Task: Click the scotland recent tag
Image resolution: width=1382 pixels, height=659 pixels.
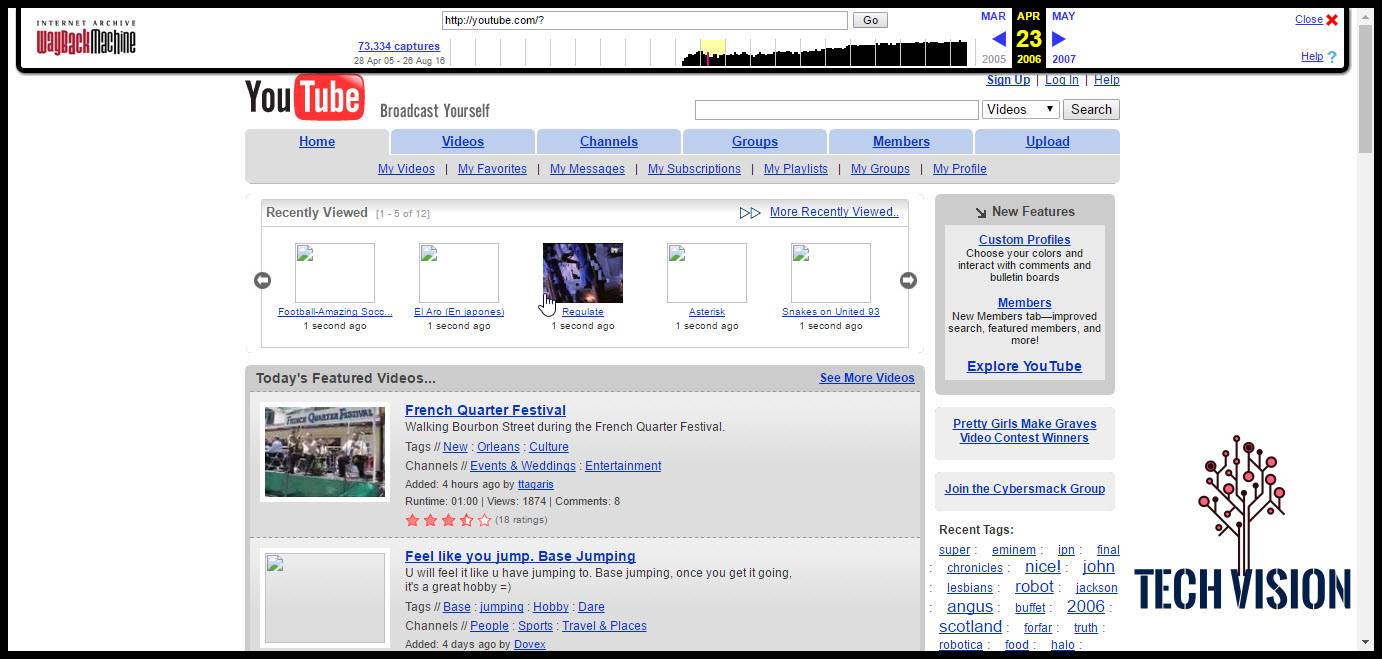Action: (970, 626)
